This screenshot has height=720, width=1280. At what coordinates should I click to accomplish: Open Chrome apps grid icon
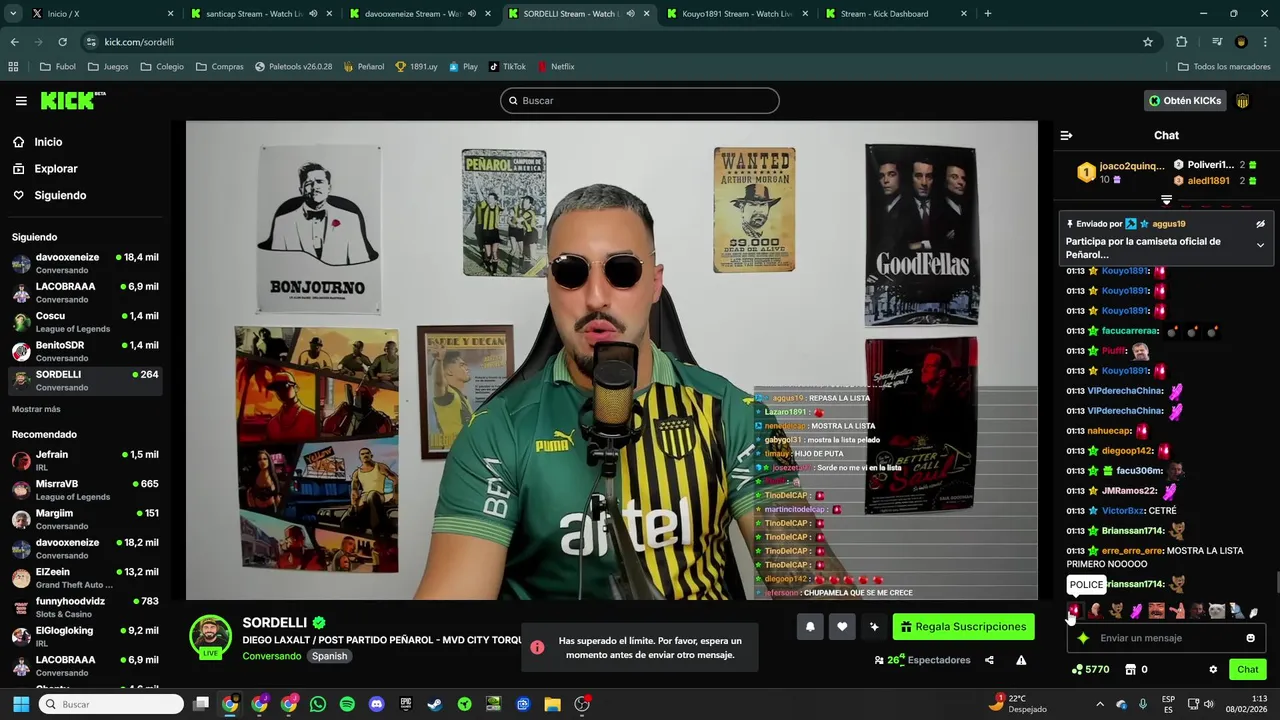coord(13,67)
